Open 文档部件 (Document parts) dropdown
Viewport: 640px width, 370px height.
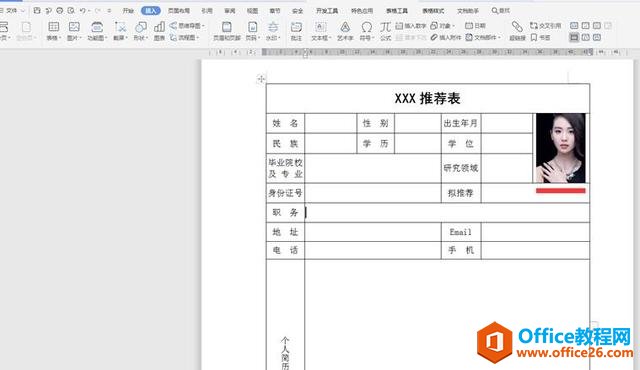click(483, 38)
